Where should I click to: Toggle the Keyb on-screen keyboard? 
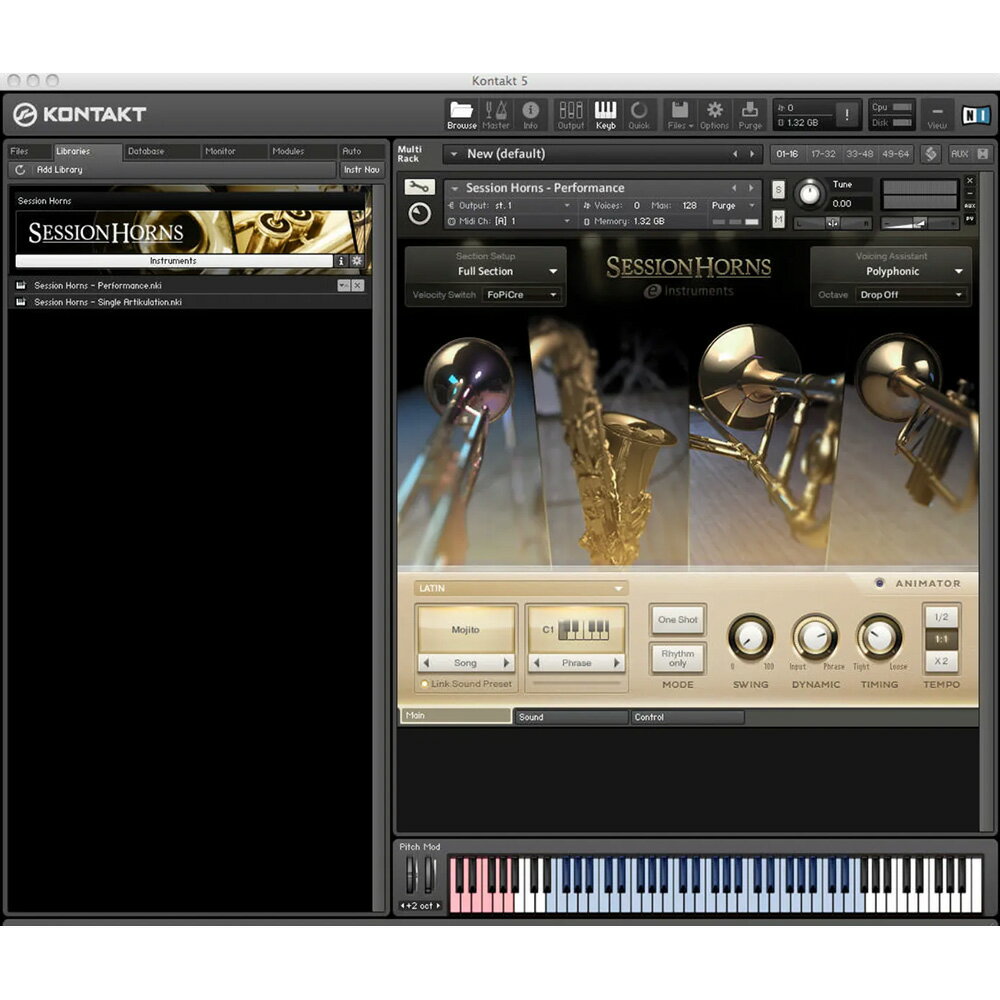[605, 115]
